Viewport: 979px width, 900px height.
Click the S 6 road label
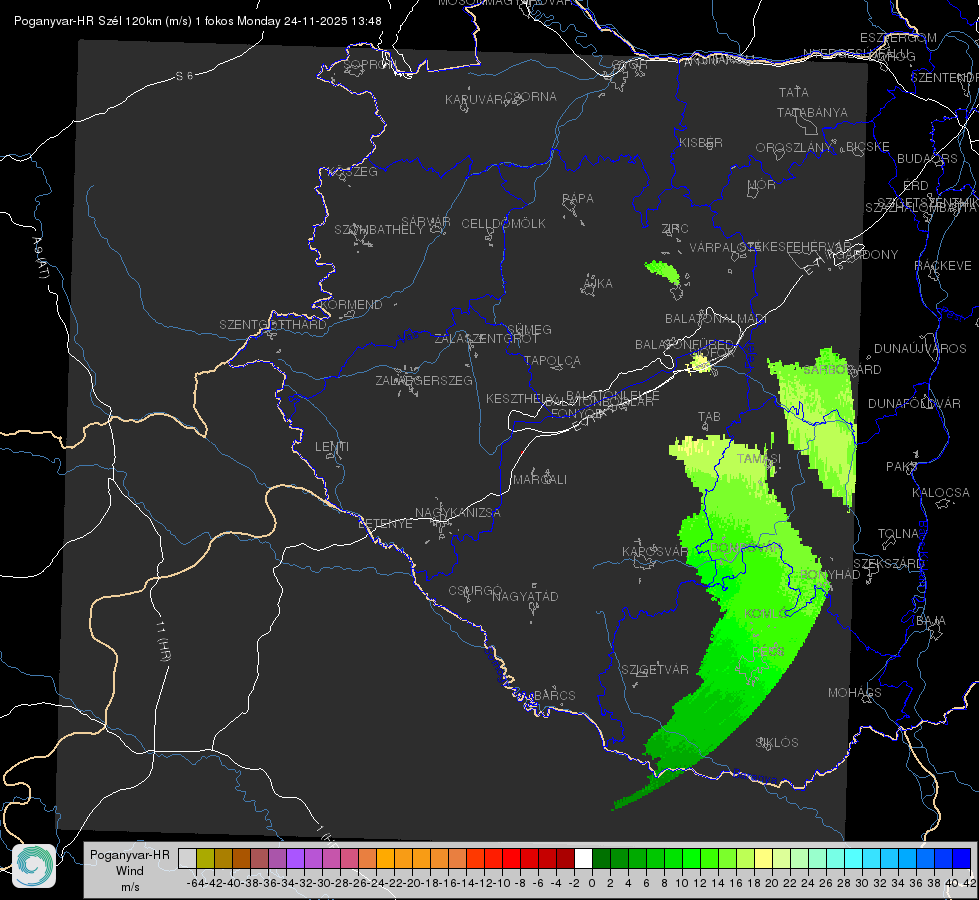click(184, 76)
